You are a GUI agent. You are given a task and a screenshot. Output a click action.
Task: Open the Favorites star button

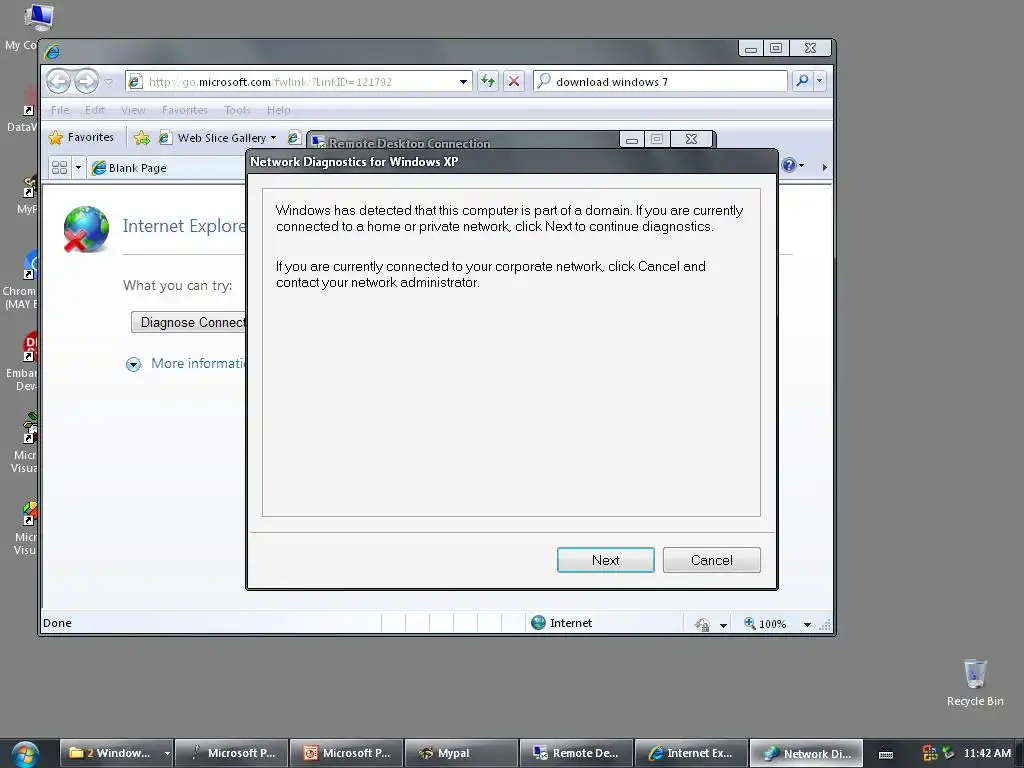click(x=82, y=137)
